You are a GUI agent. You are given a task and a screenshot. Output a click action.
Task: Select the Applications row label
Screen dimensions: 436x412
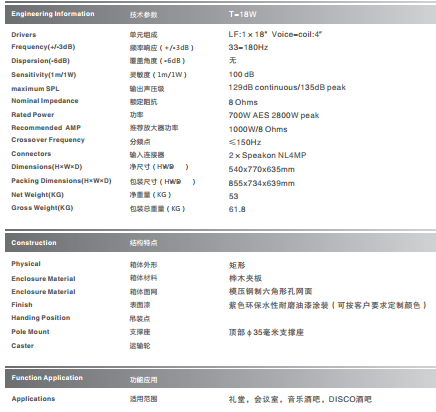(x=33, y=399)
